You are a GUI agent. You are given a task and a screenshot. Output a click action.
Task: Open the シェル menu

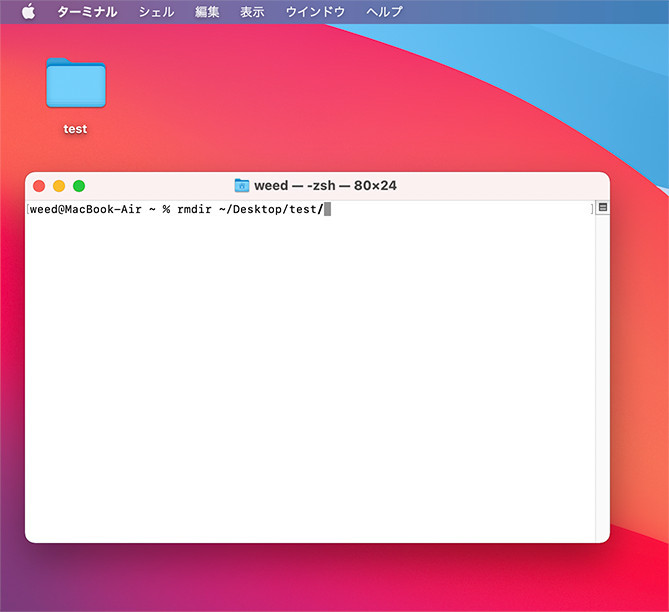click(157, 12)
